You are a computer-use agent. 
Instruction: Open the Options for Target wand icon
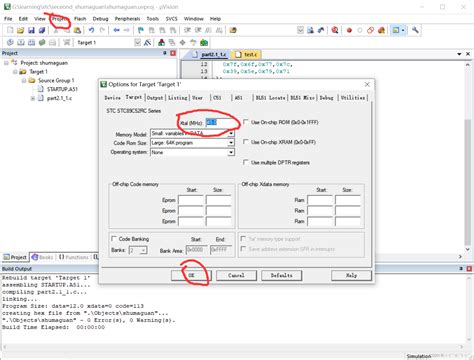pyautogui.click(x=147, y=43)
